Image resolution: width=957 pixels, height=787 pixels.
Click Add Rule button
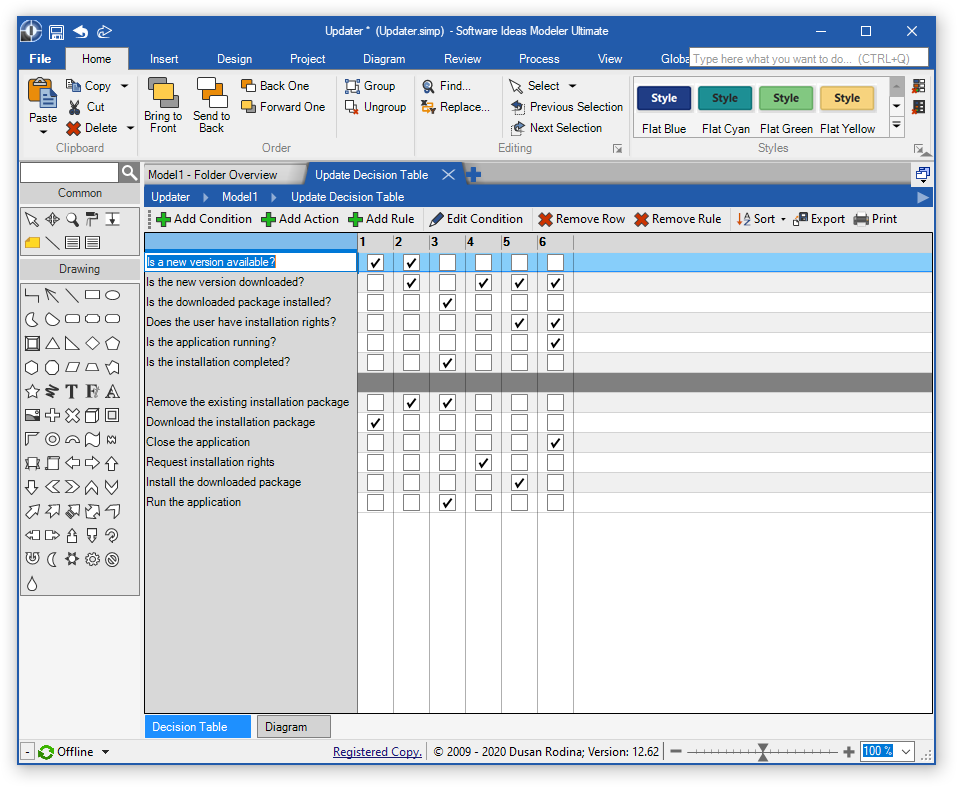tap(381, 219)
